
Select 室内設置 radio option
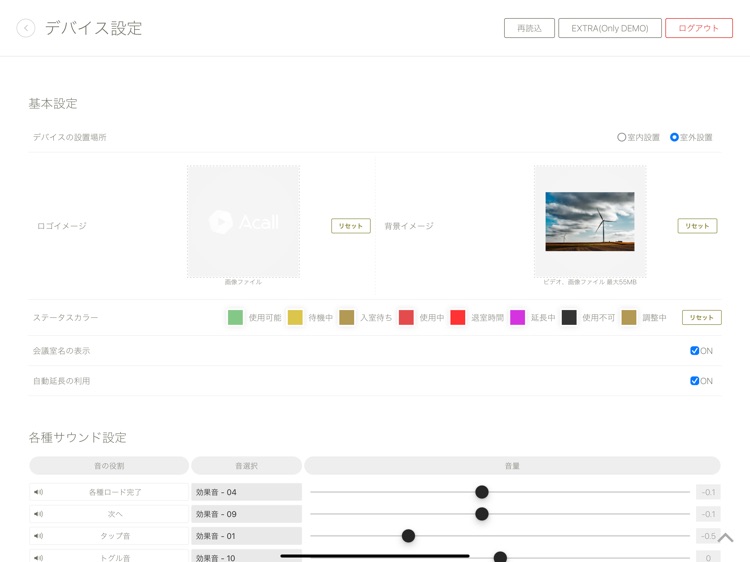[x=621, y=137]
